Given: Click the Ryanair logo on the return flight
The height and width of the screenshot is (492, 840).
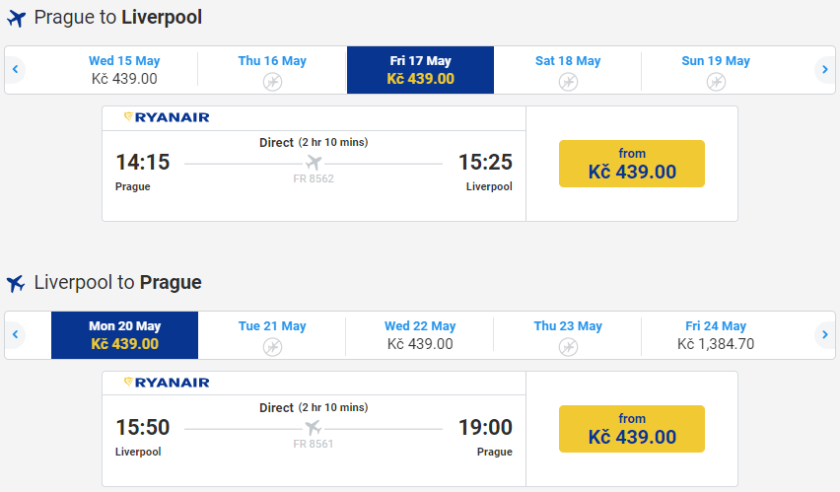Looking at the screenshot, I should coord(166,382).
